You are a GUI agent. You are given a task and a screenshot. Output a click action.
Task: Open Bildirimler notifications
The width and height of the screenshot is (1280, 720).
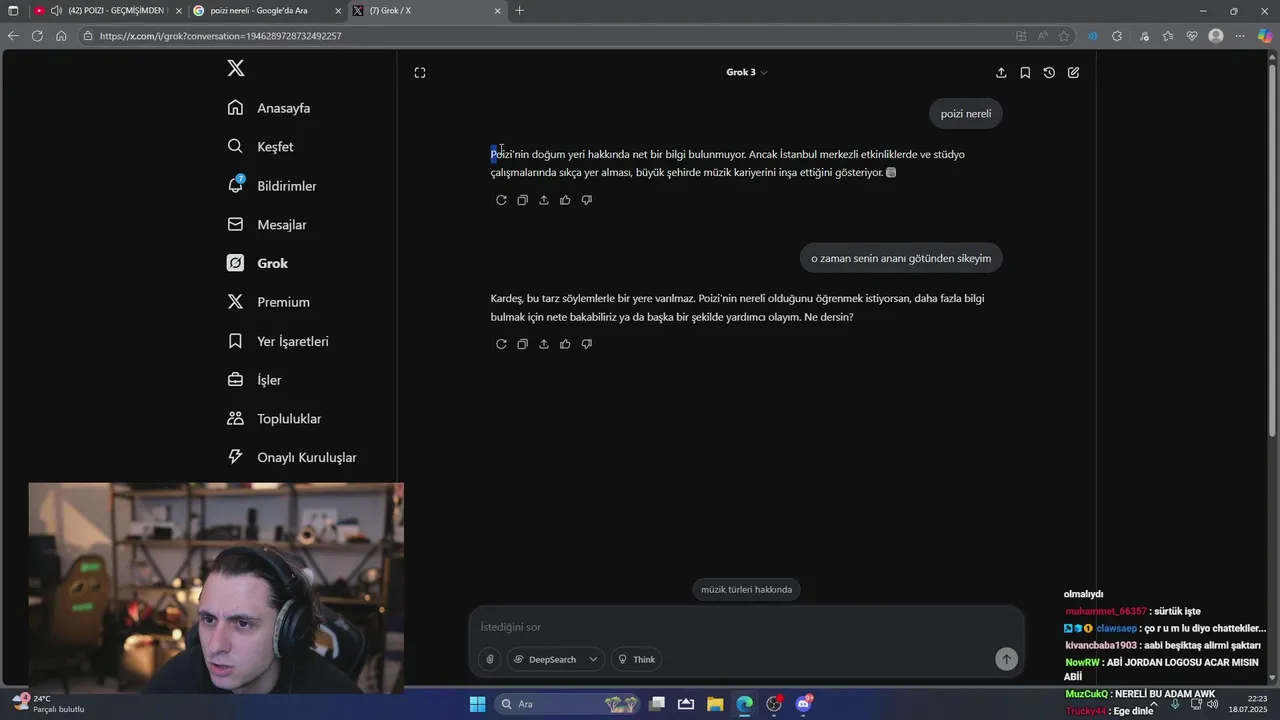(x=272, y=186)
